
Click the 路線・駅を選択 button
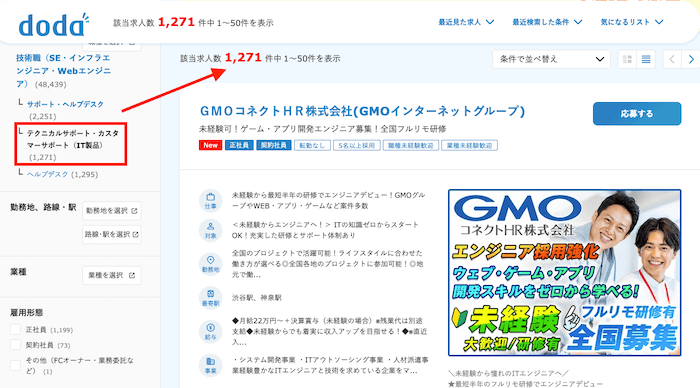coord(112,234)
